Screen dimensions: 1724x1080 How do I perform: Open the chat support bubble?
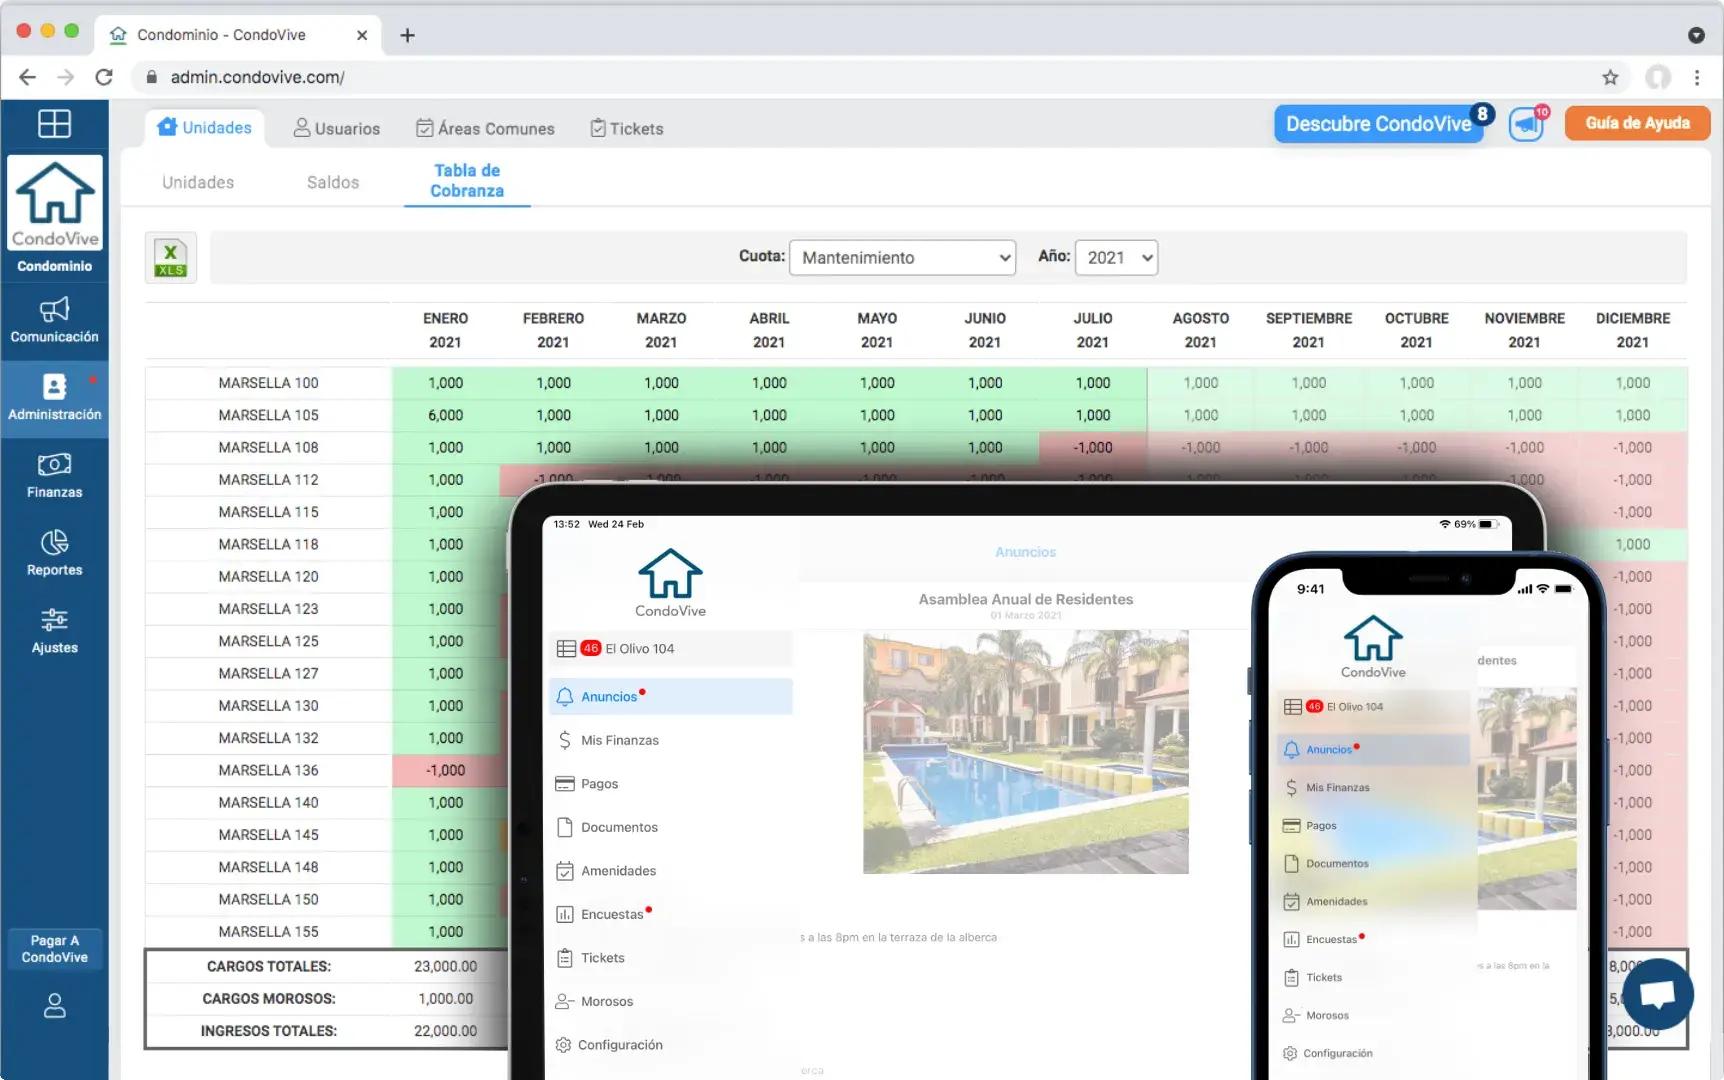pyautogui.click(x=1657, y=994)
